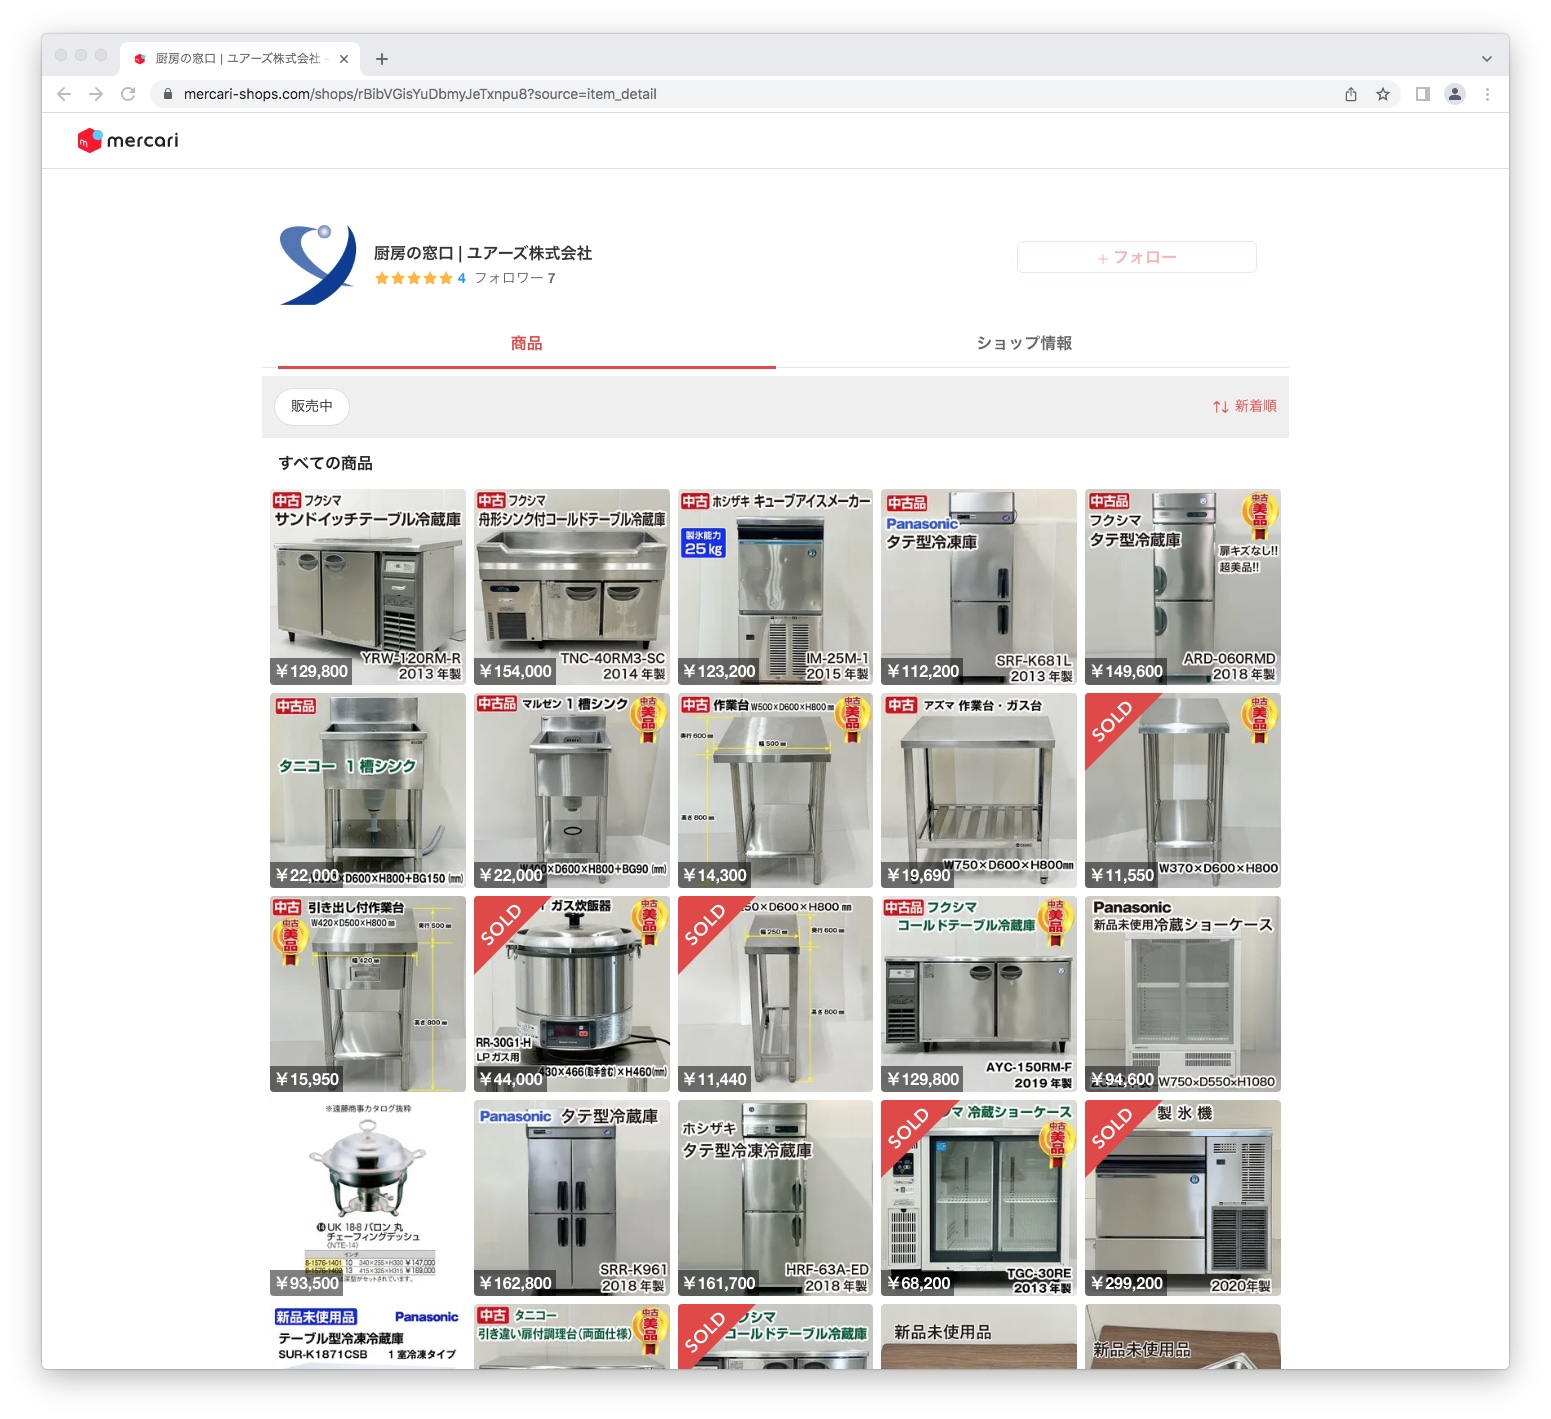
Task: Toggle the 販売中 filter chip
Action: 312,406
